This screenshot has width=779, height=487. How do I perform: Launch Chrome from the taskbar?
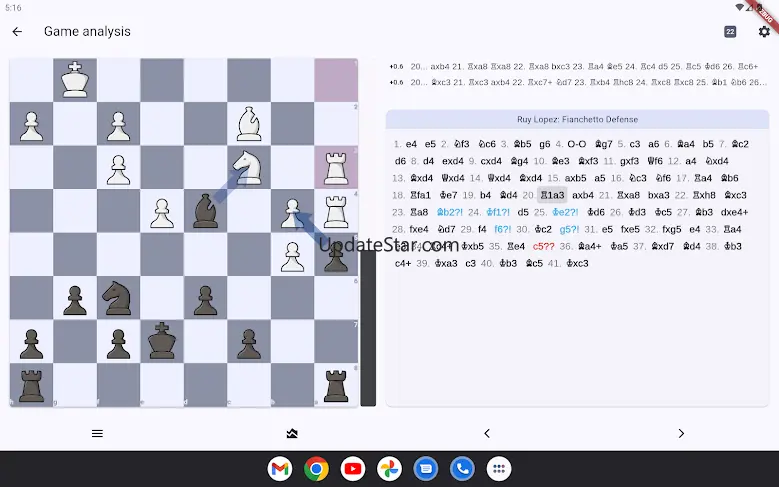[x=316, y=469]
